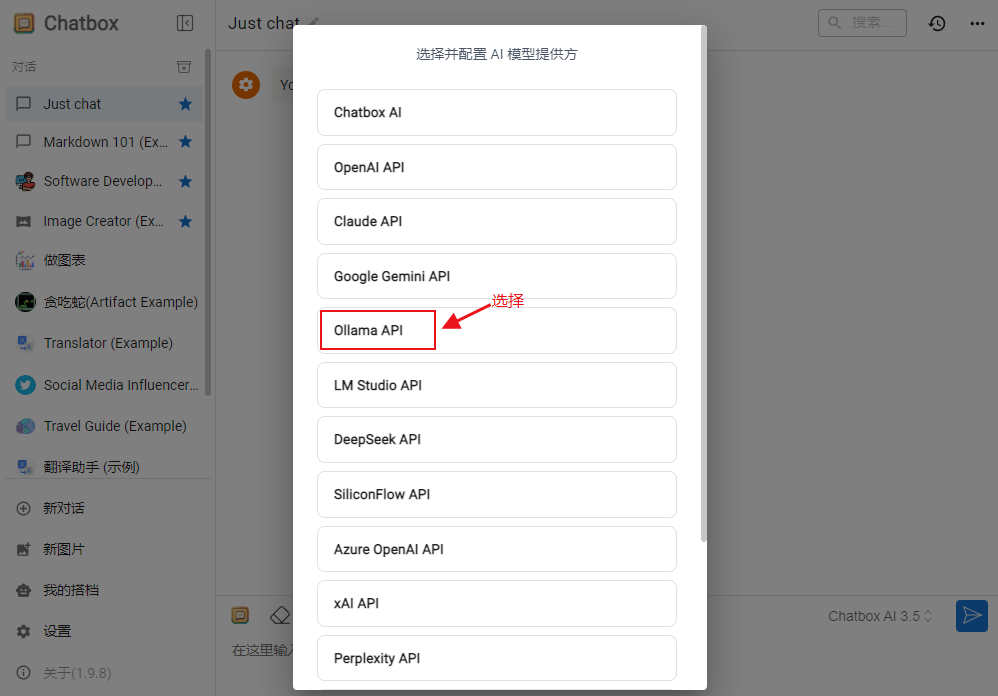This screenshot has width=998, height=696.
Task: Open chat history via the clock icon
Action: [x=937, y=22]
